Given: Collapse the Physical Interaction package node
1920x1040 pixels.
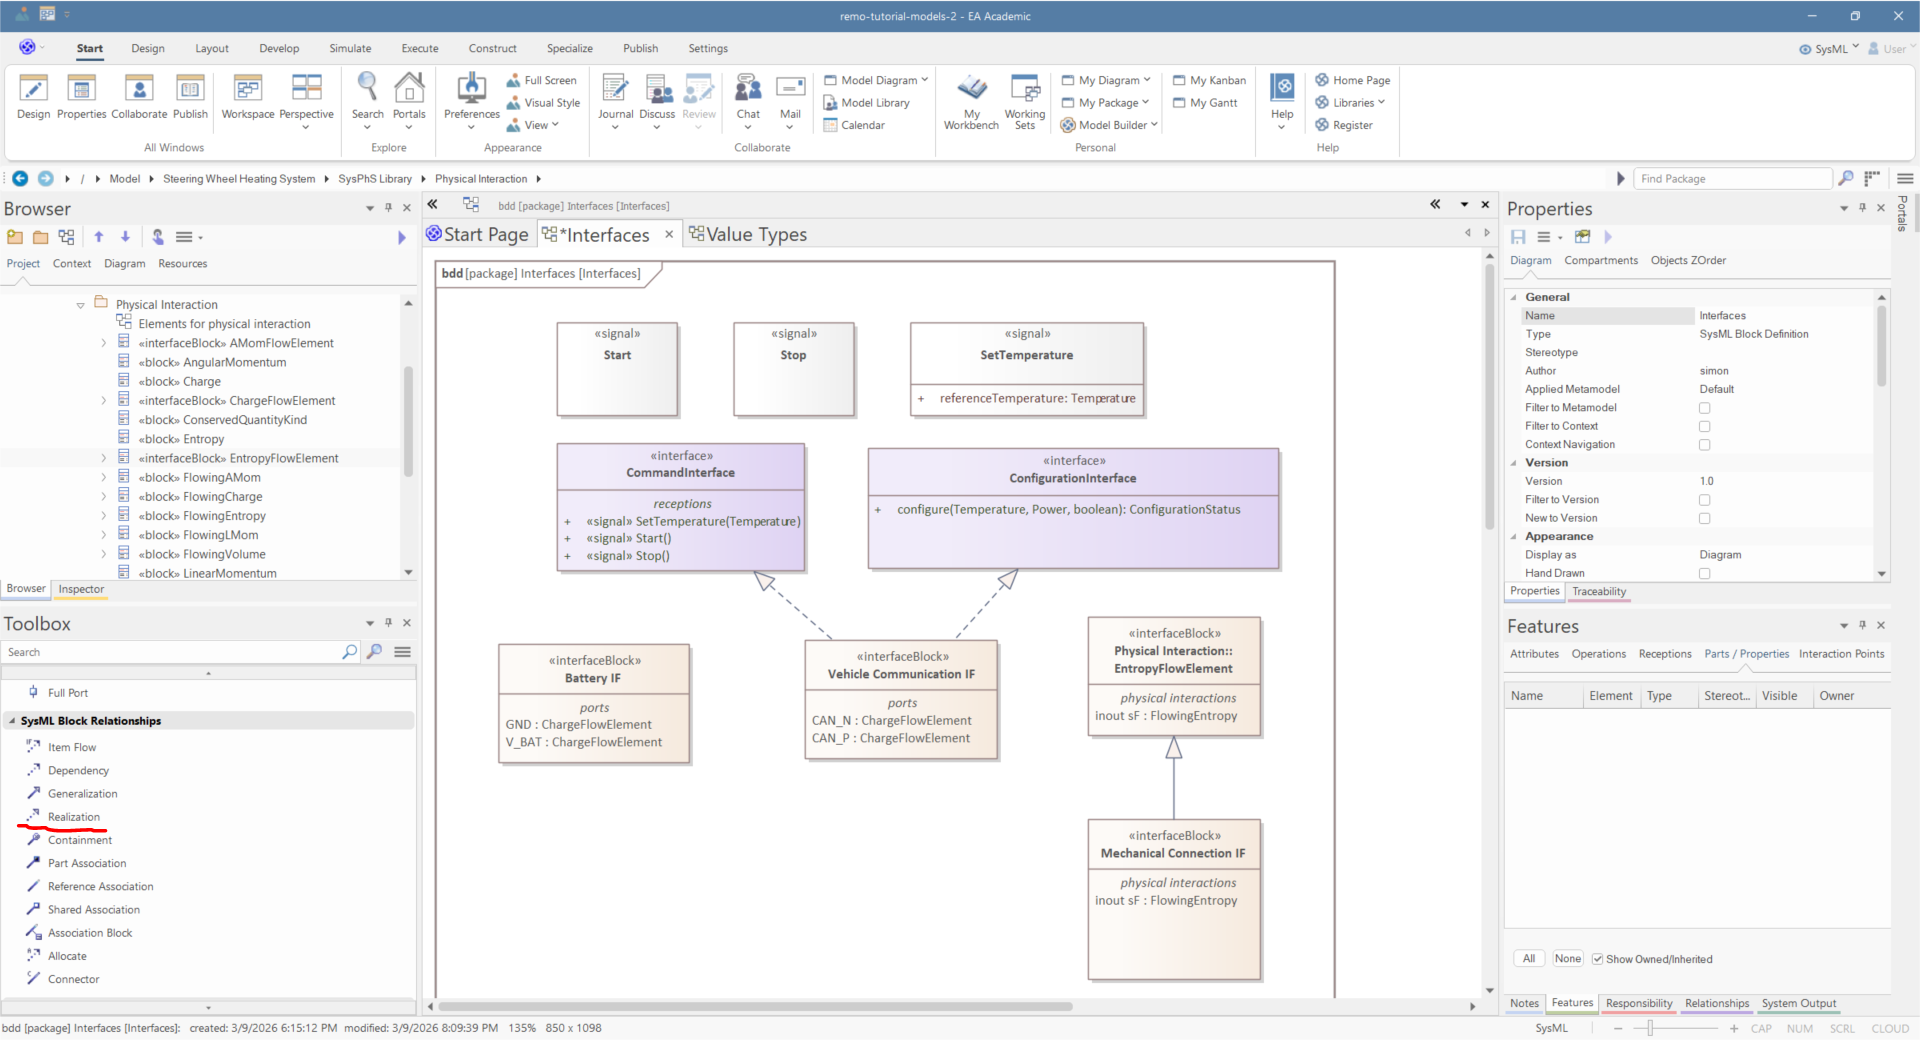Looking at the screenshot, I should coord(81,305).
